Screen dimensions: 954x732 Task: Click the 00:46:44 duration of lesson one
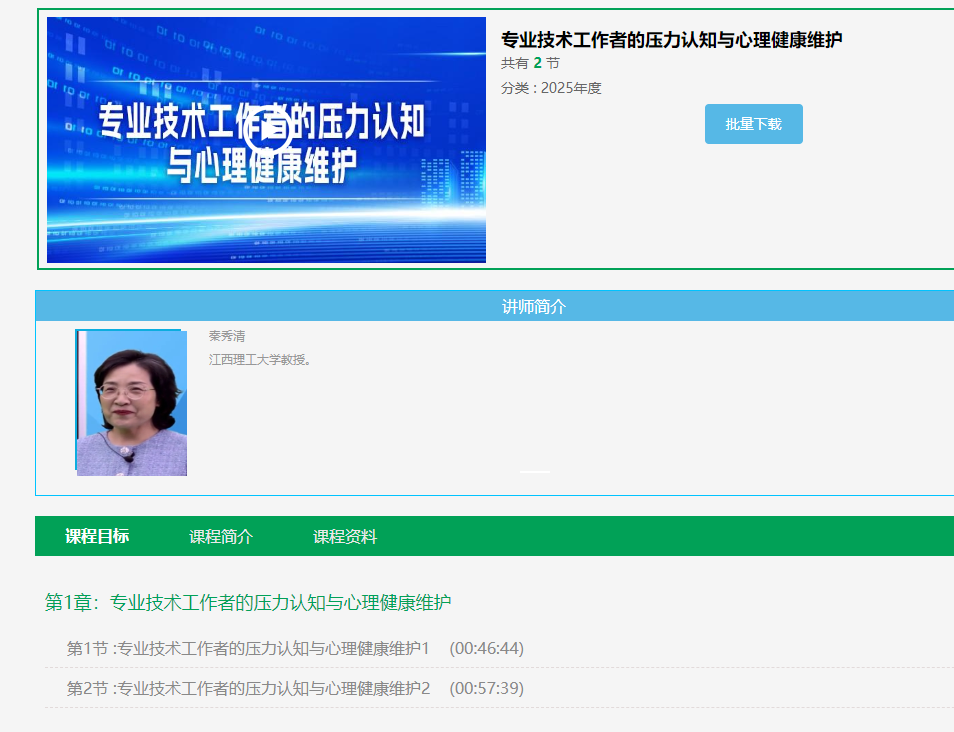486,649
